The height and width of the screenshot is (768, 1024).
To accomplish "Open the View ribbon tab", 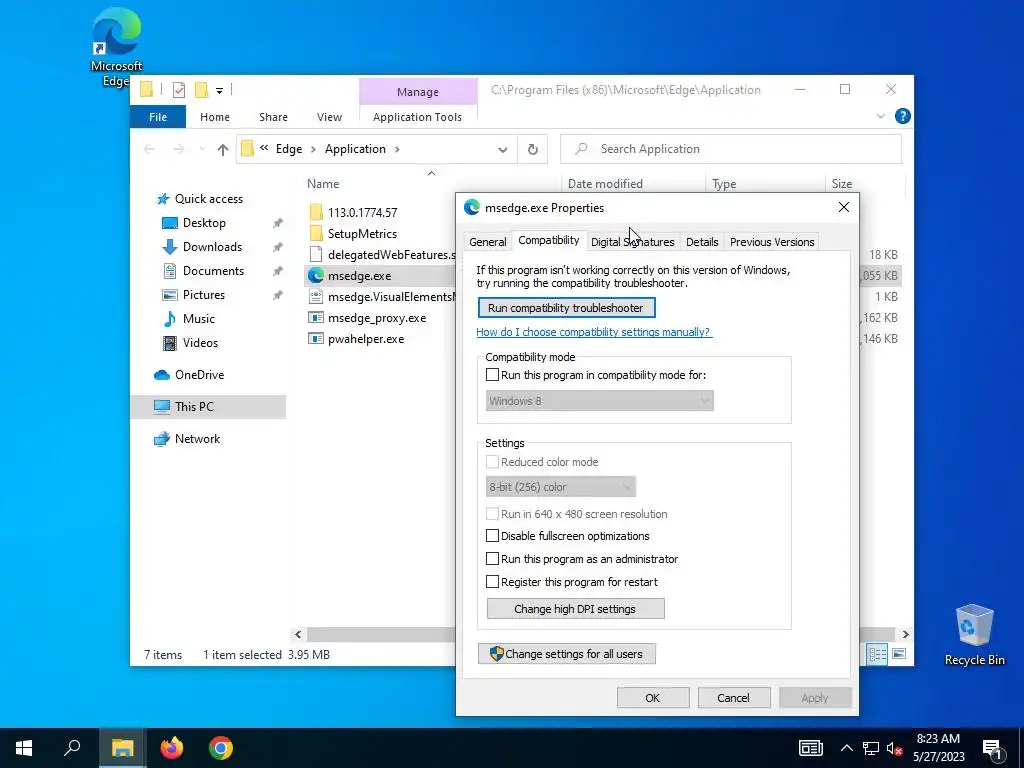I will 329,117.
